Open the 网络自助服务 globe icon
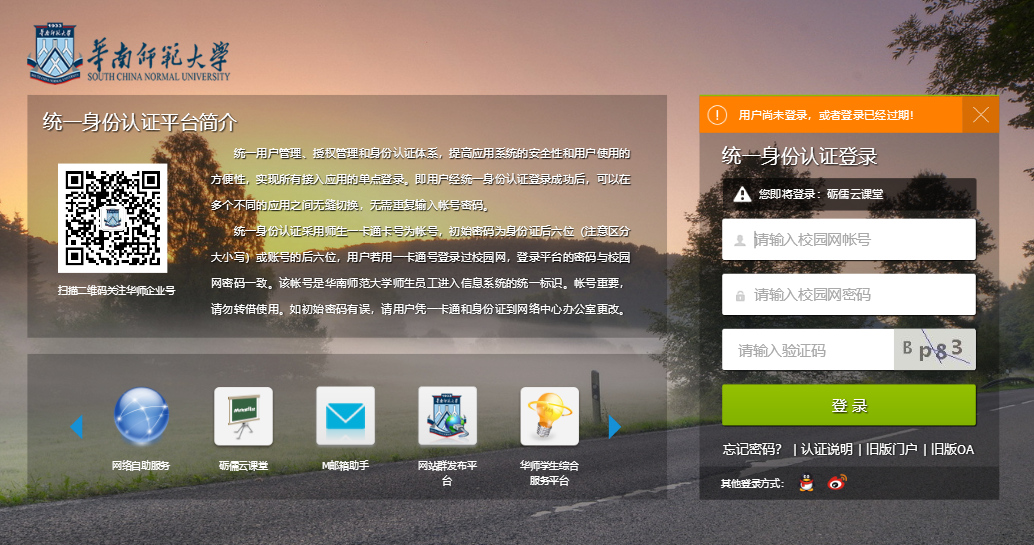 (141, 415)
